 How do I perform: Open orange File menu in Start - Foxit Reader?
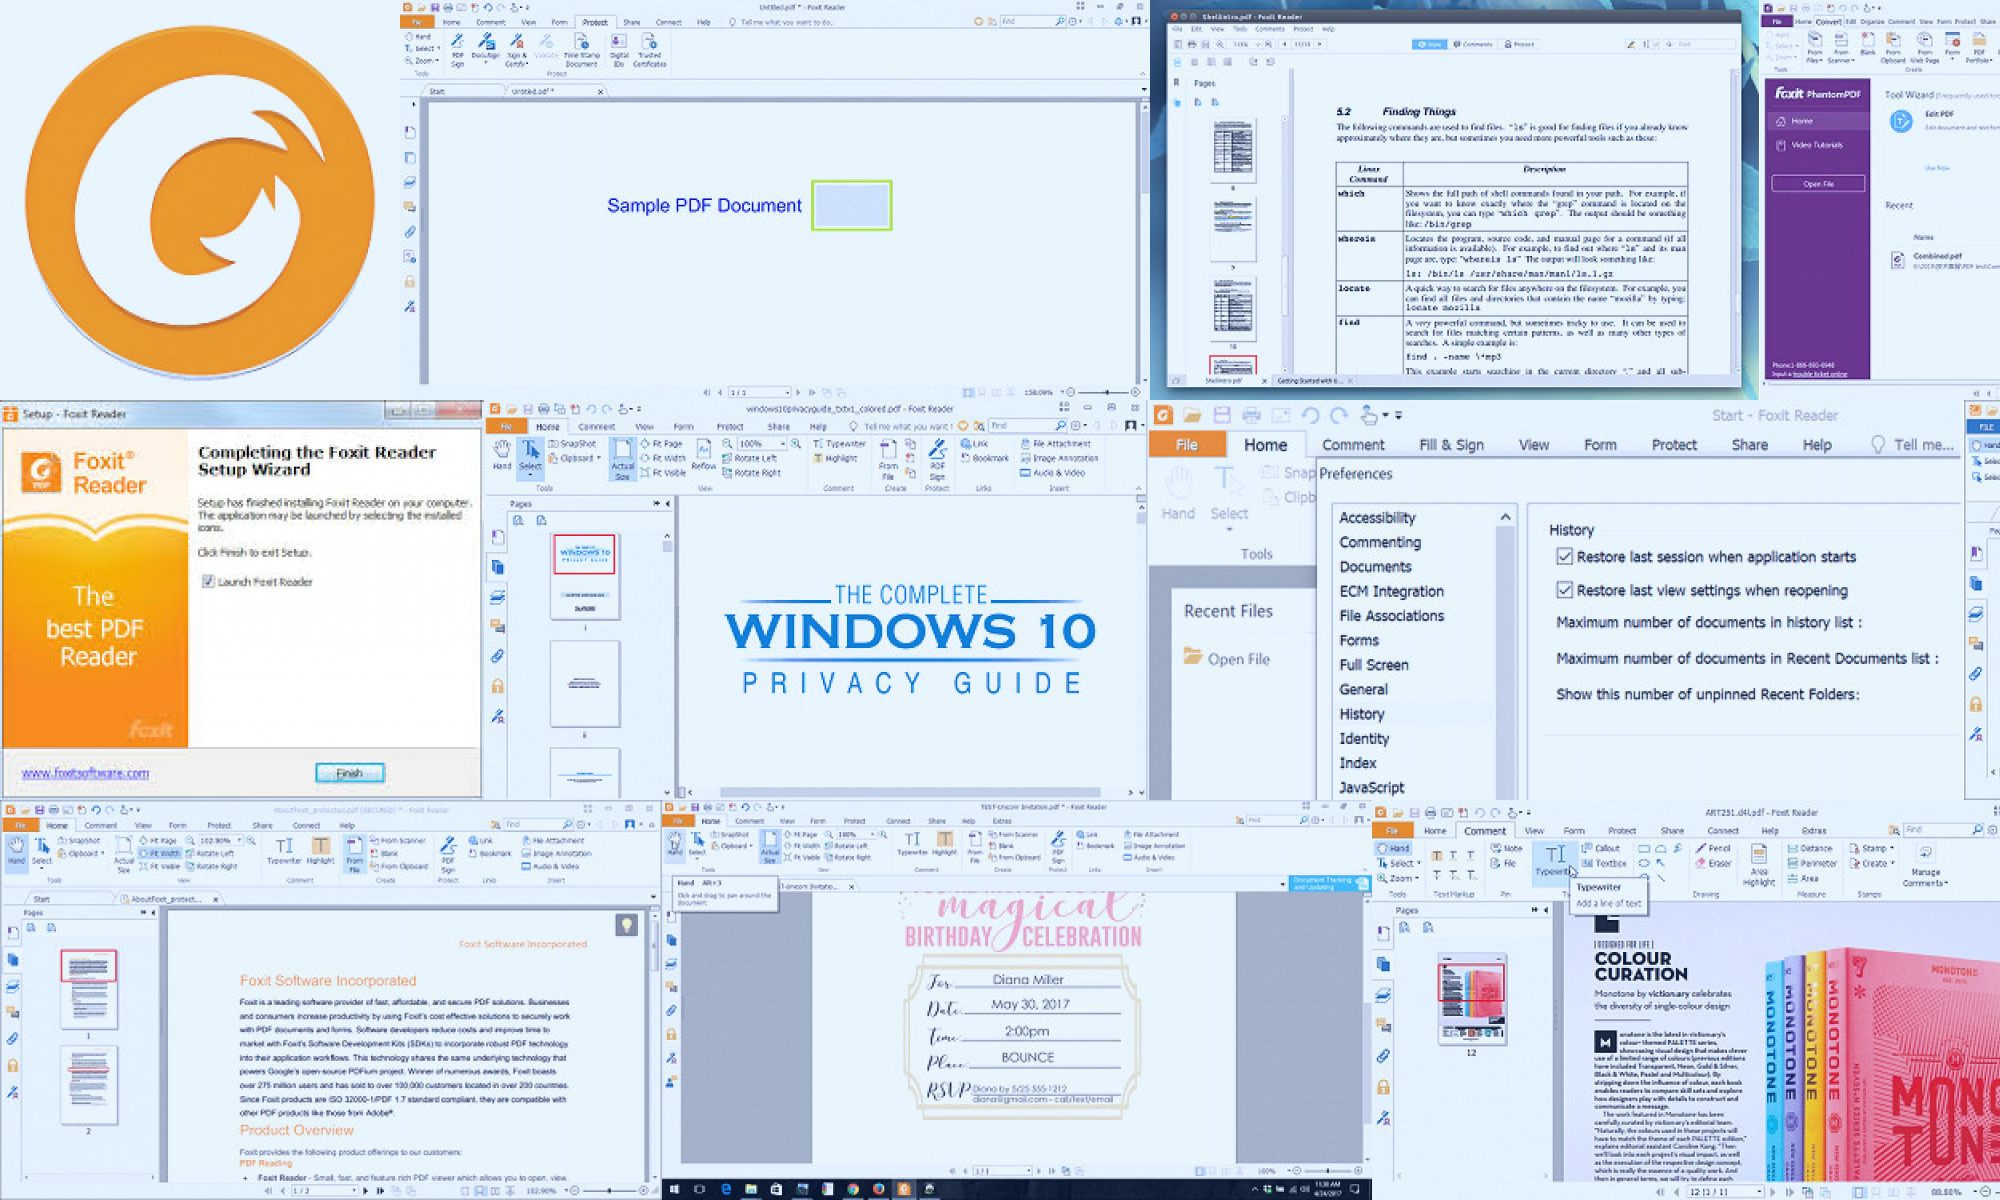1186,444
